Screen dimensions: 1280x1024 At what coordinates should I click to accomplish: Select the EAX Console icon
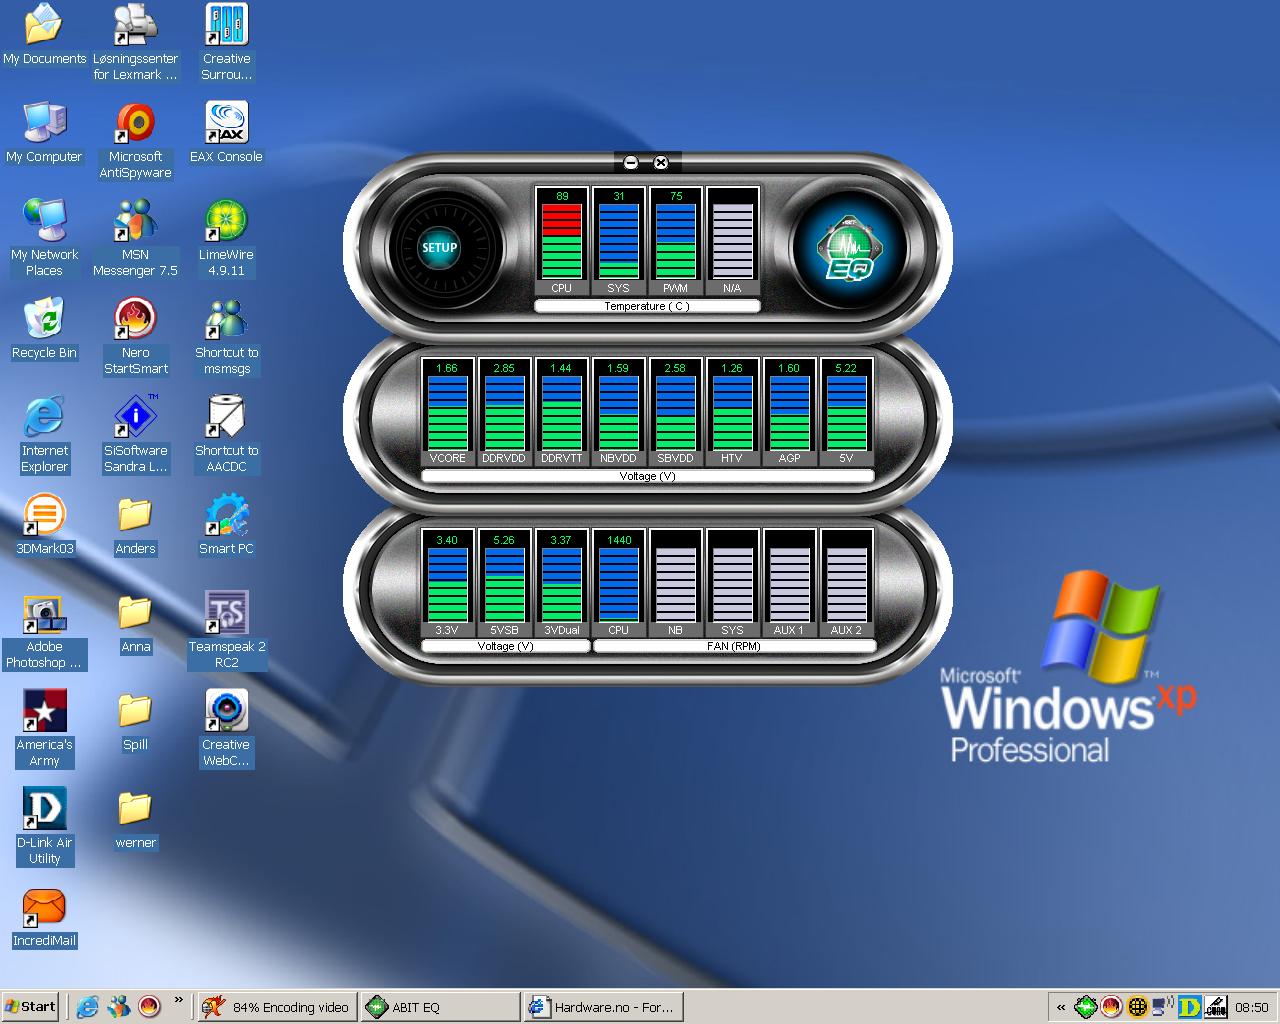pyautogui.click(x=227, y=132)
